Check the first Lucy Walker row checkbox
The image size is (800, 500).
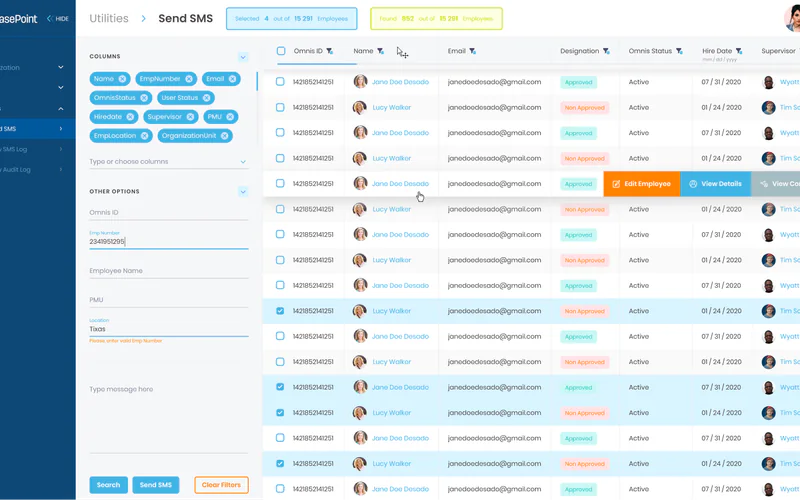coord(280,107)
